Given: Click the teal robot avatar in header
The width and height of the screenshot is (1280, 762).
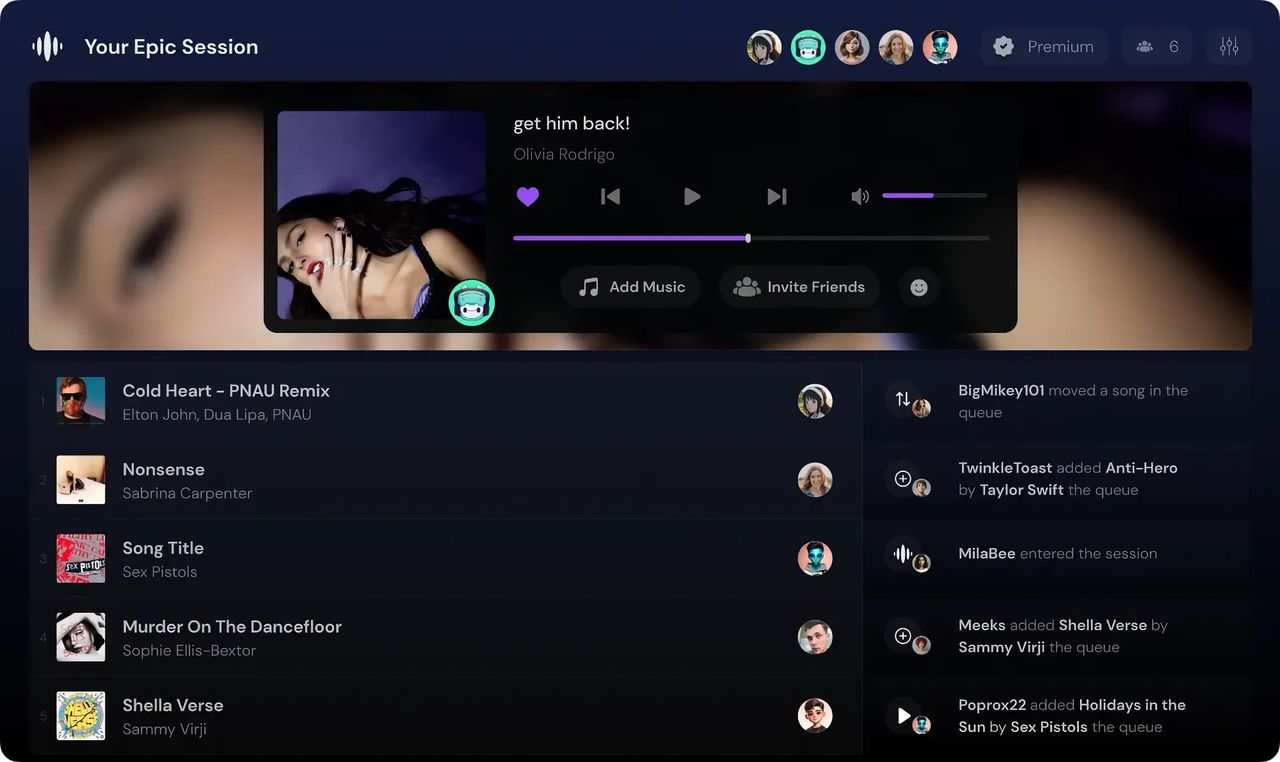Looking at the screenshot, I should tap(808, 47).
